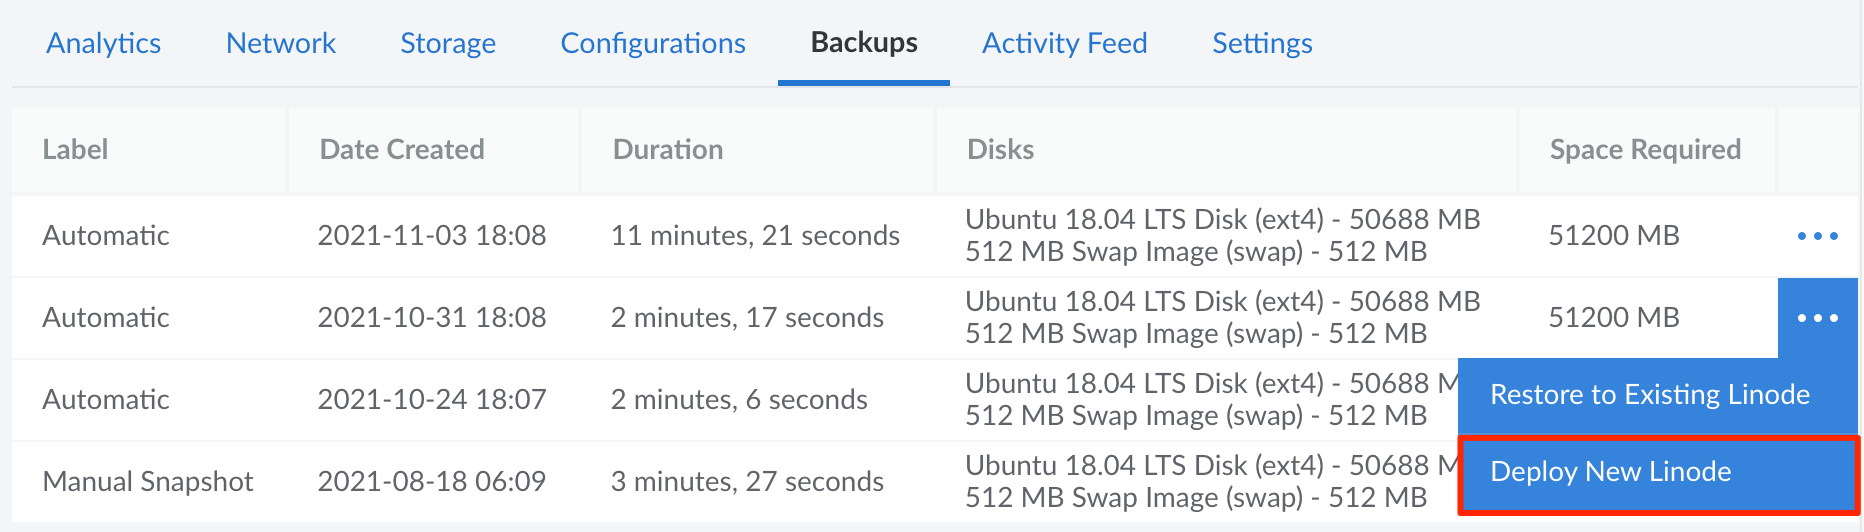This screenshot has width=1864, height=532.
Task: Select the 2021-10-31 Automatic backup label
Action: click(x=106, y=318)
